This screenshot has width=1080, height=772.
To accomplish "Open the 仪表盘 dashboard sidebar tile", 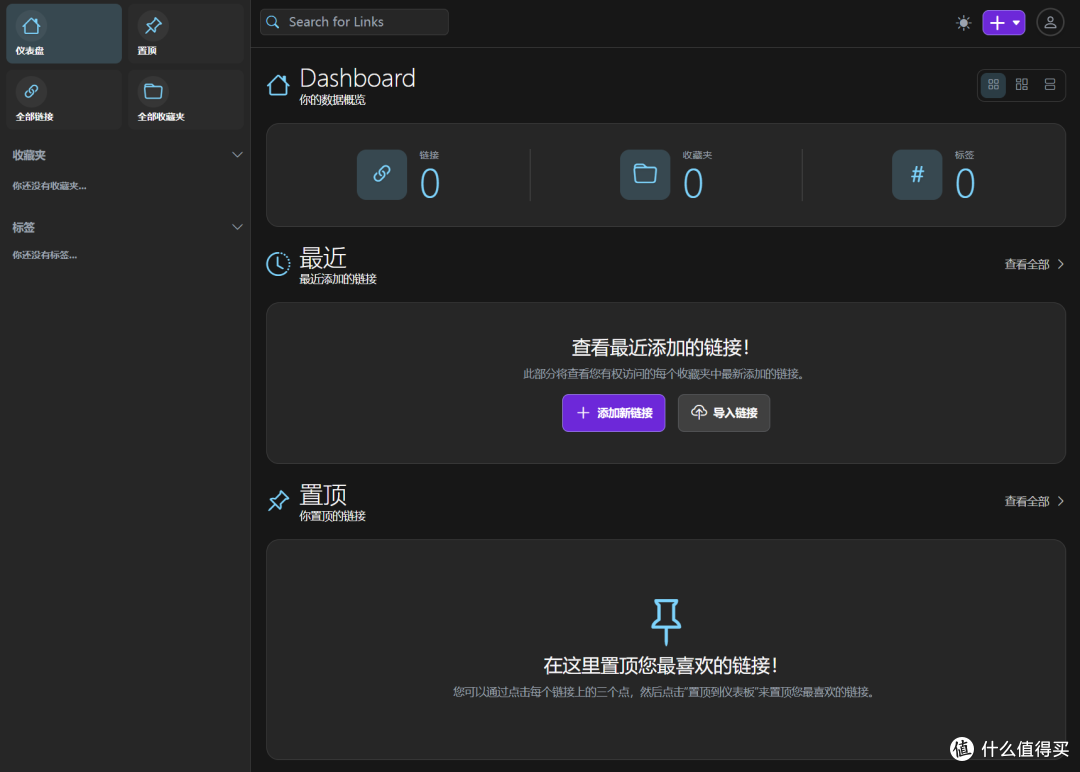I will (64, 34).
